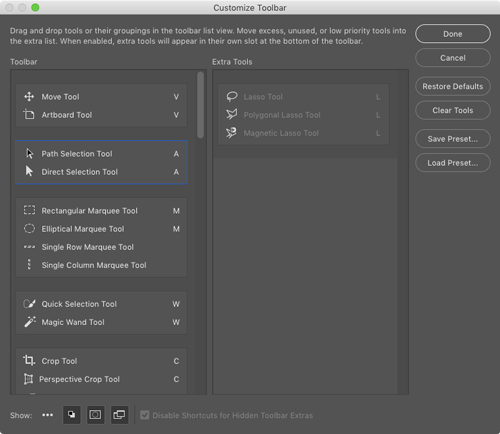Click shortcut letter V of Artboard Tool
The image size is (500, 434).
coord(176,115)
